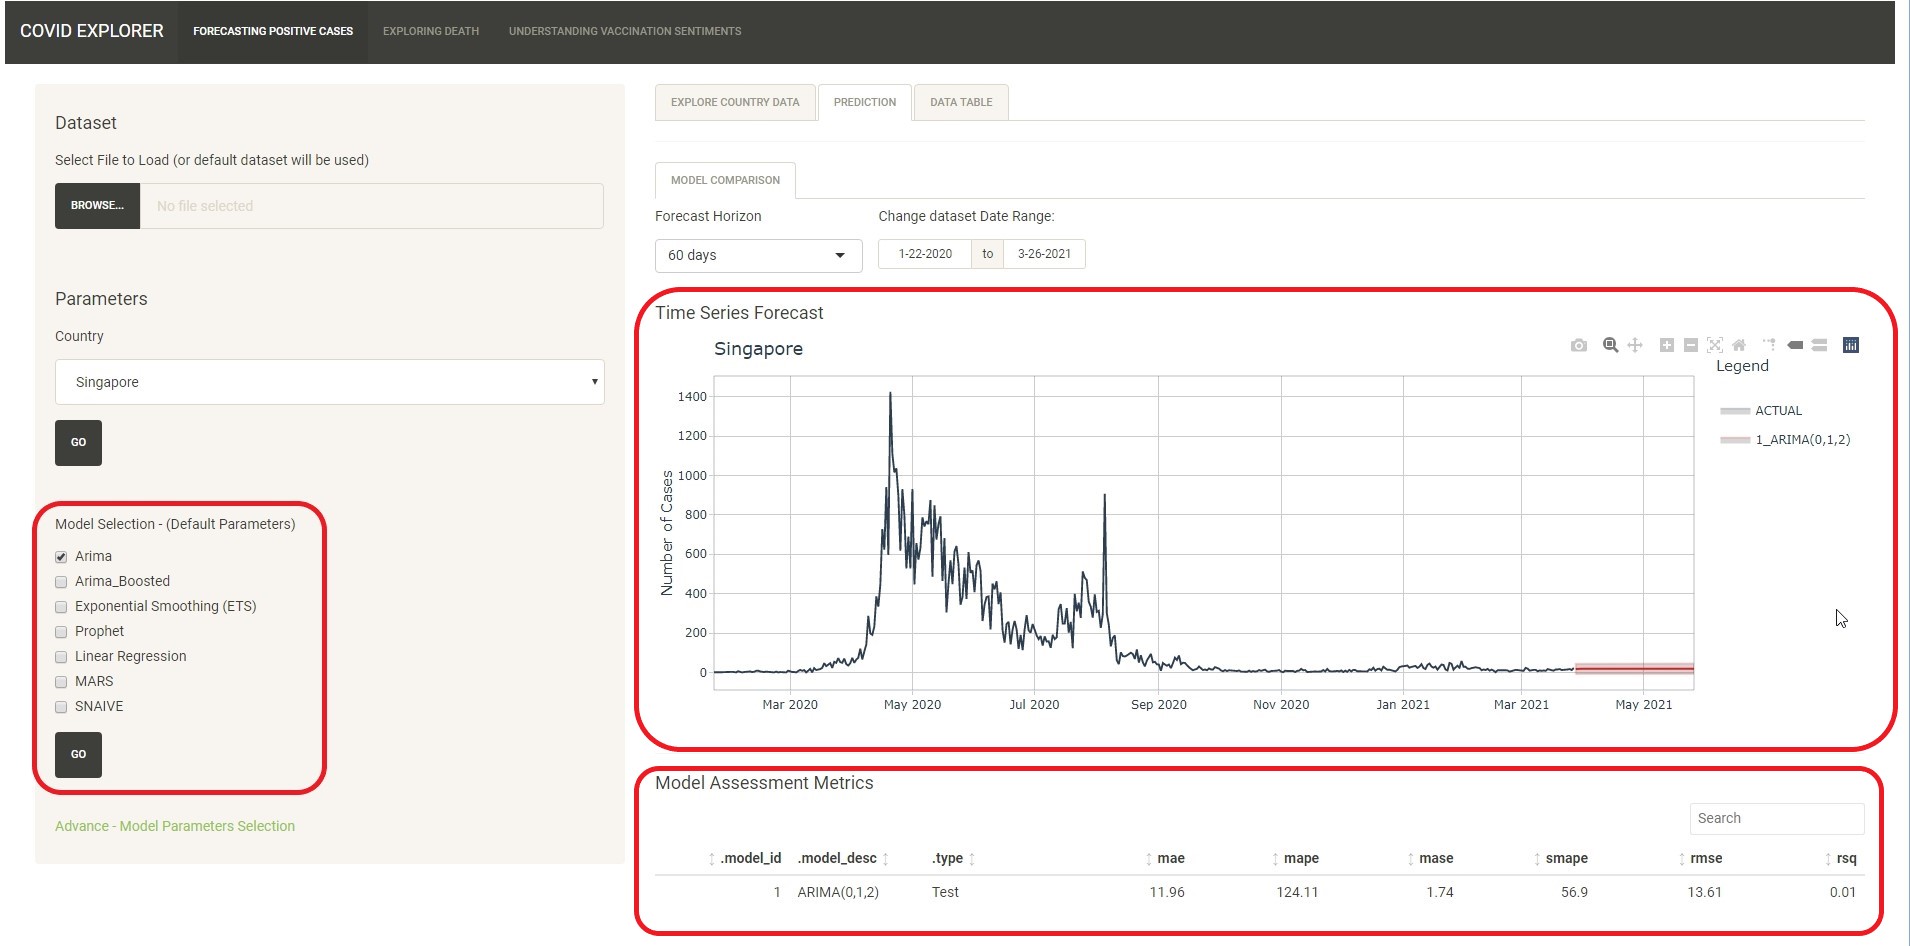Screen dimensions: 1910x946
Task: Open the Exploring Death navigation tab
Action: (x=431, y=31)
